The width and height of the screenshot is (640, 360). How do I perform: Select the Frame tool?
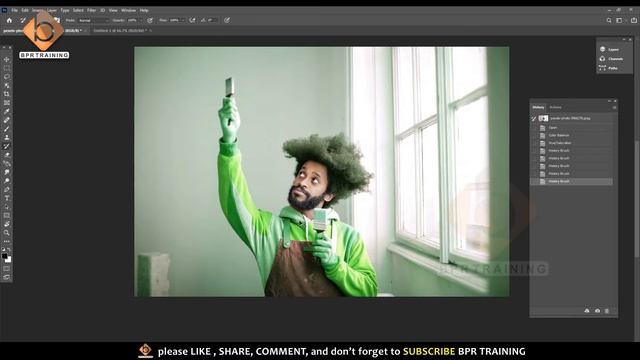click(x=7, y=103)
